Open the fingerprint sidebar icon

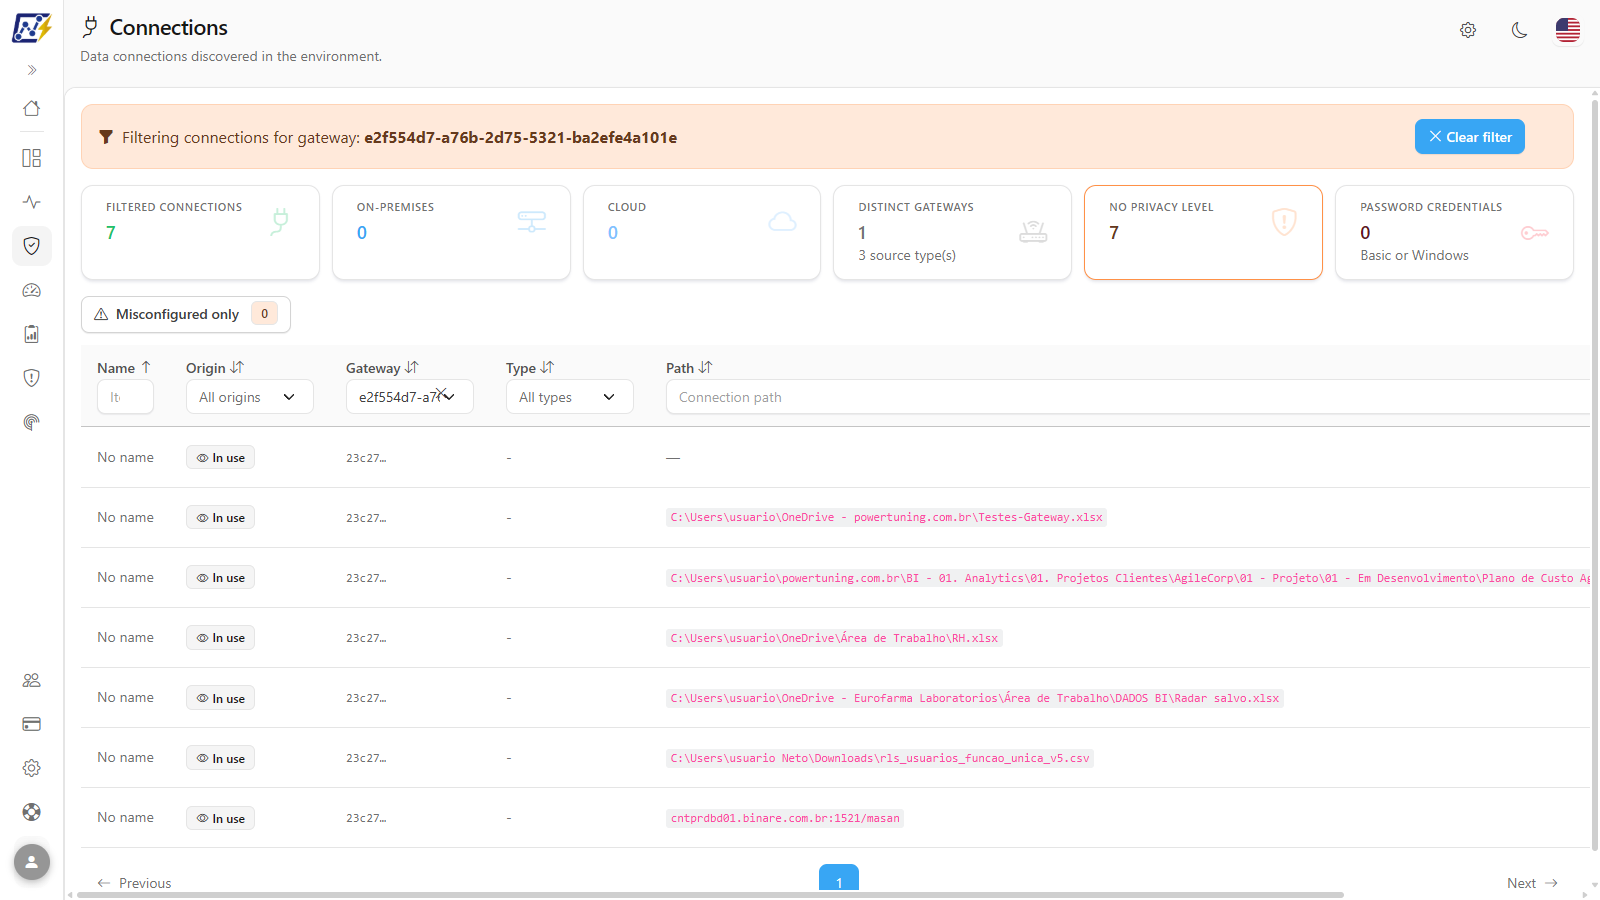pos(32,422)
